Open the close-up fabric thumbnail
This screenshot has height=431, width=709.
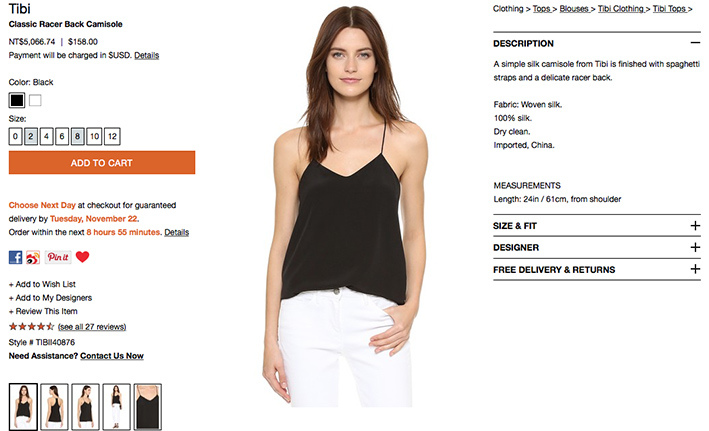tap(147, 406)
